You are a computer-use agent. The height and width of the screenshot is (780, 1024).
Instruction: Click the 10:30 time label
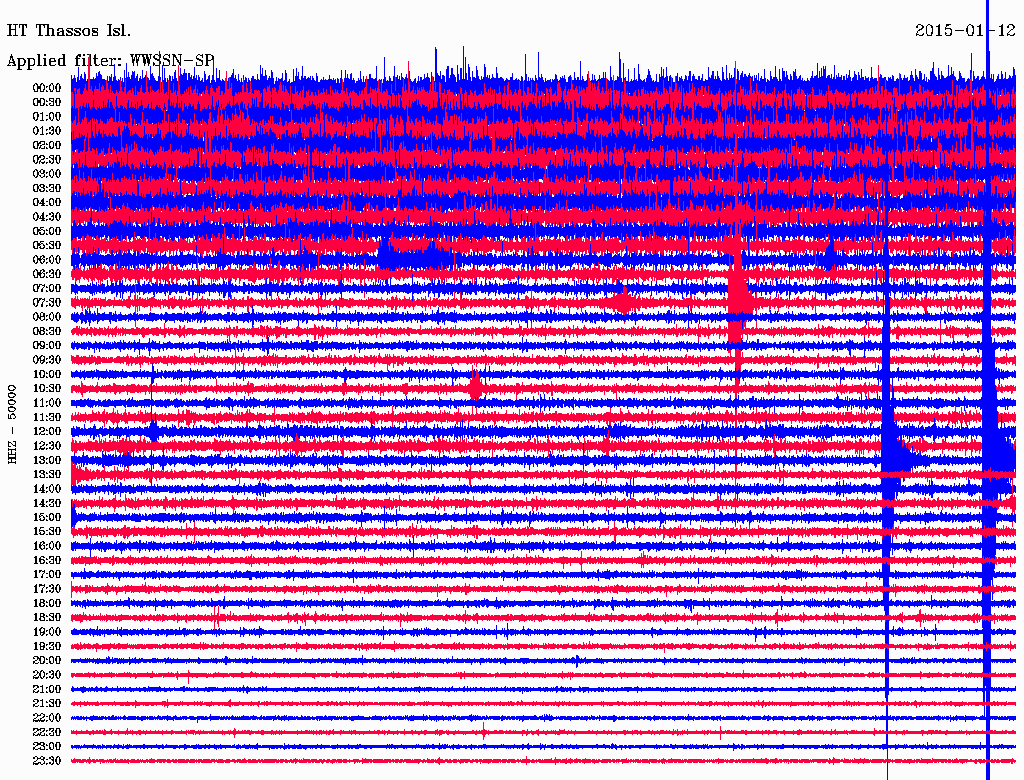point(47,389)
